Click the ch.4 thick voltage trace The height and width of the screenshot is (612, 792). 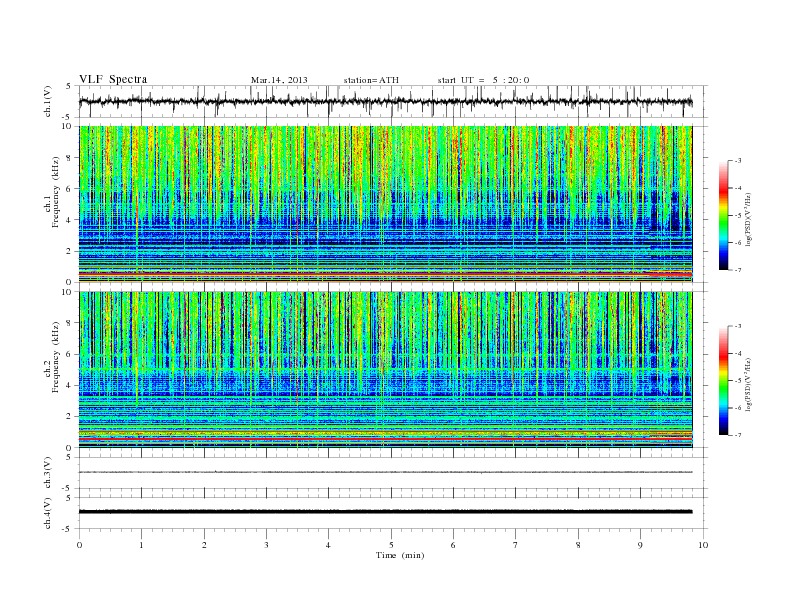click(x=386, y=512)
